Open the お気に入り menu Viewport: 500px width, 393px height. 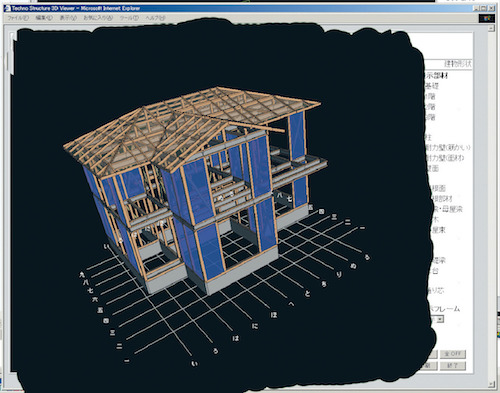98,18
